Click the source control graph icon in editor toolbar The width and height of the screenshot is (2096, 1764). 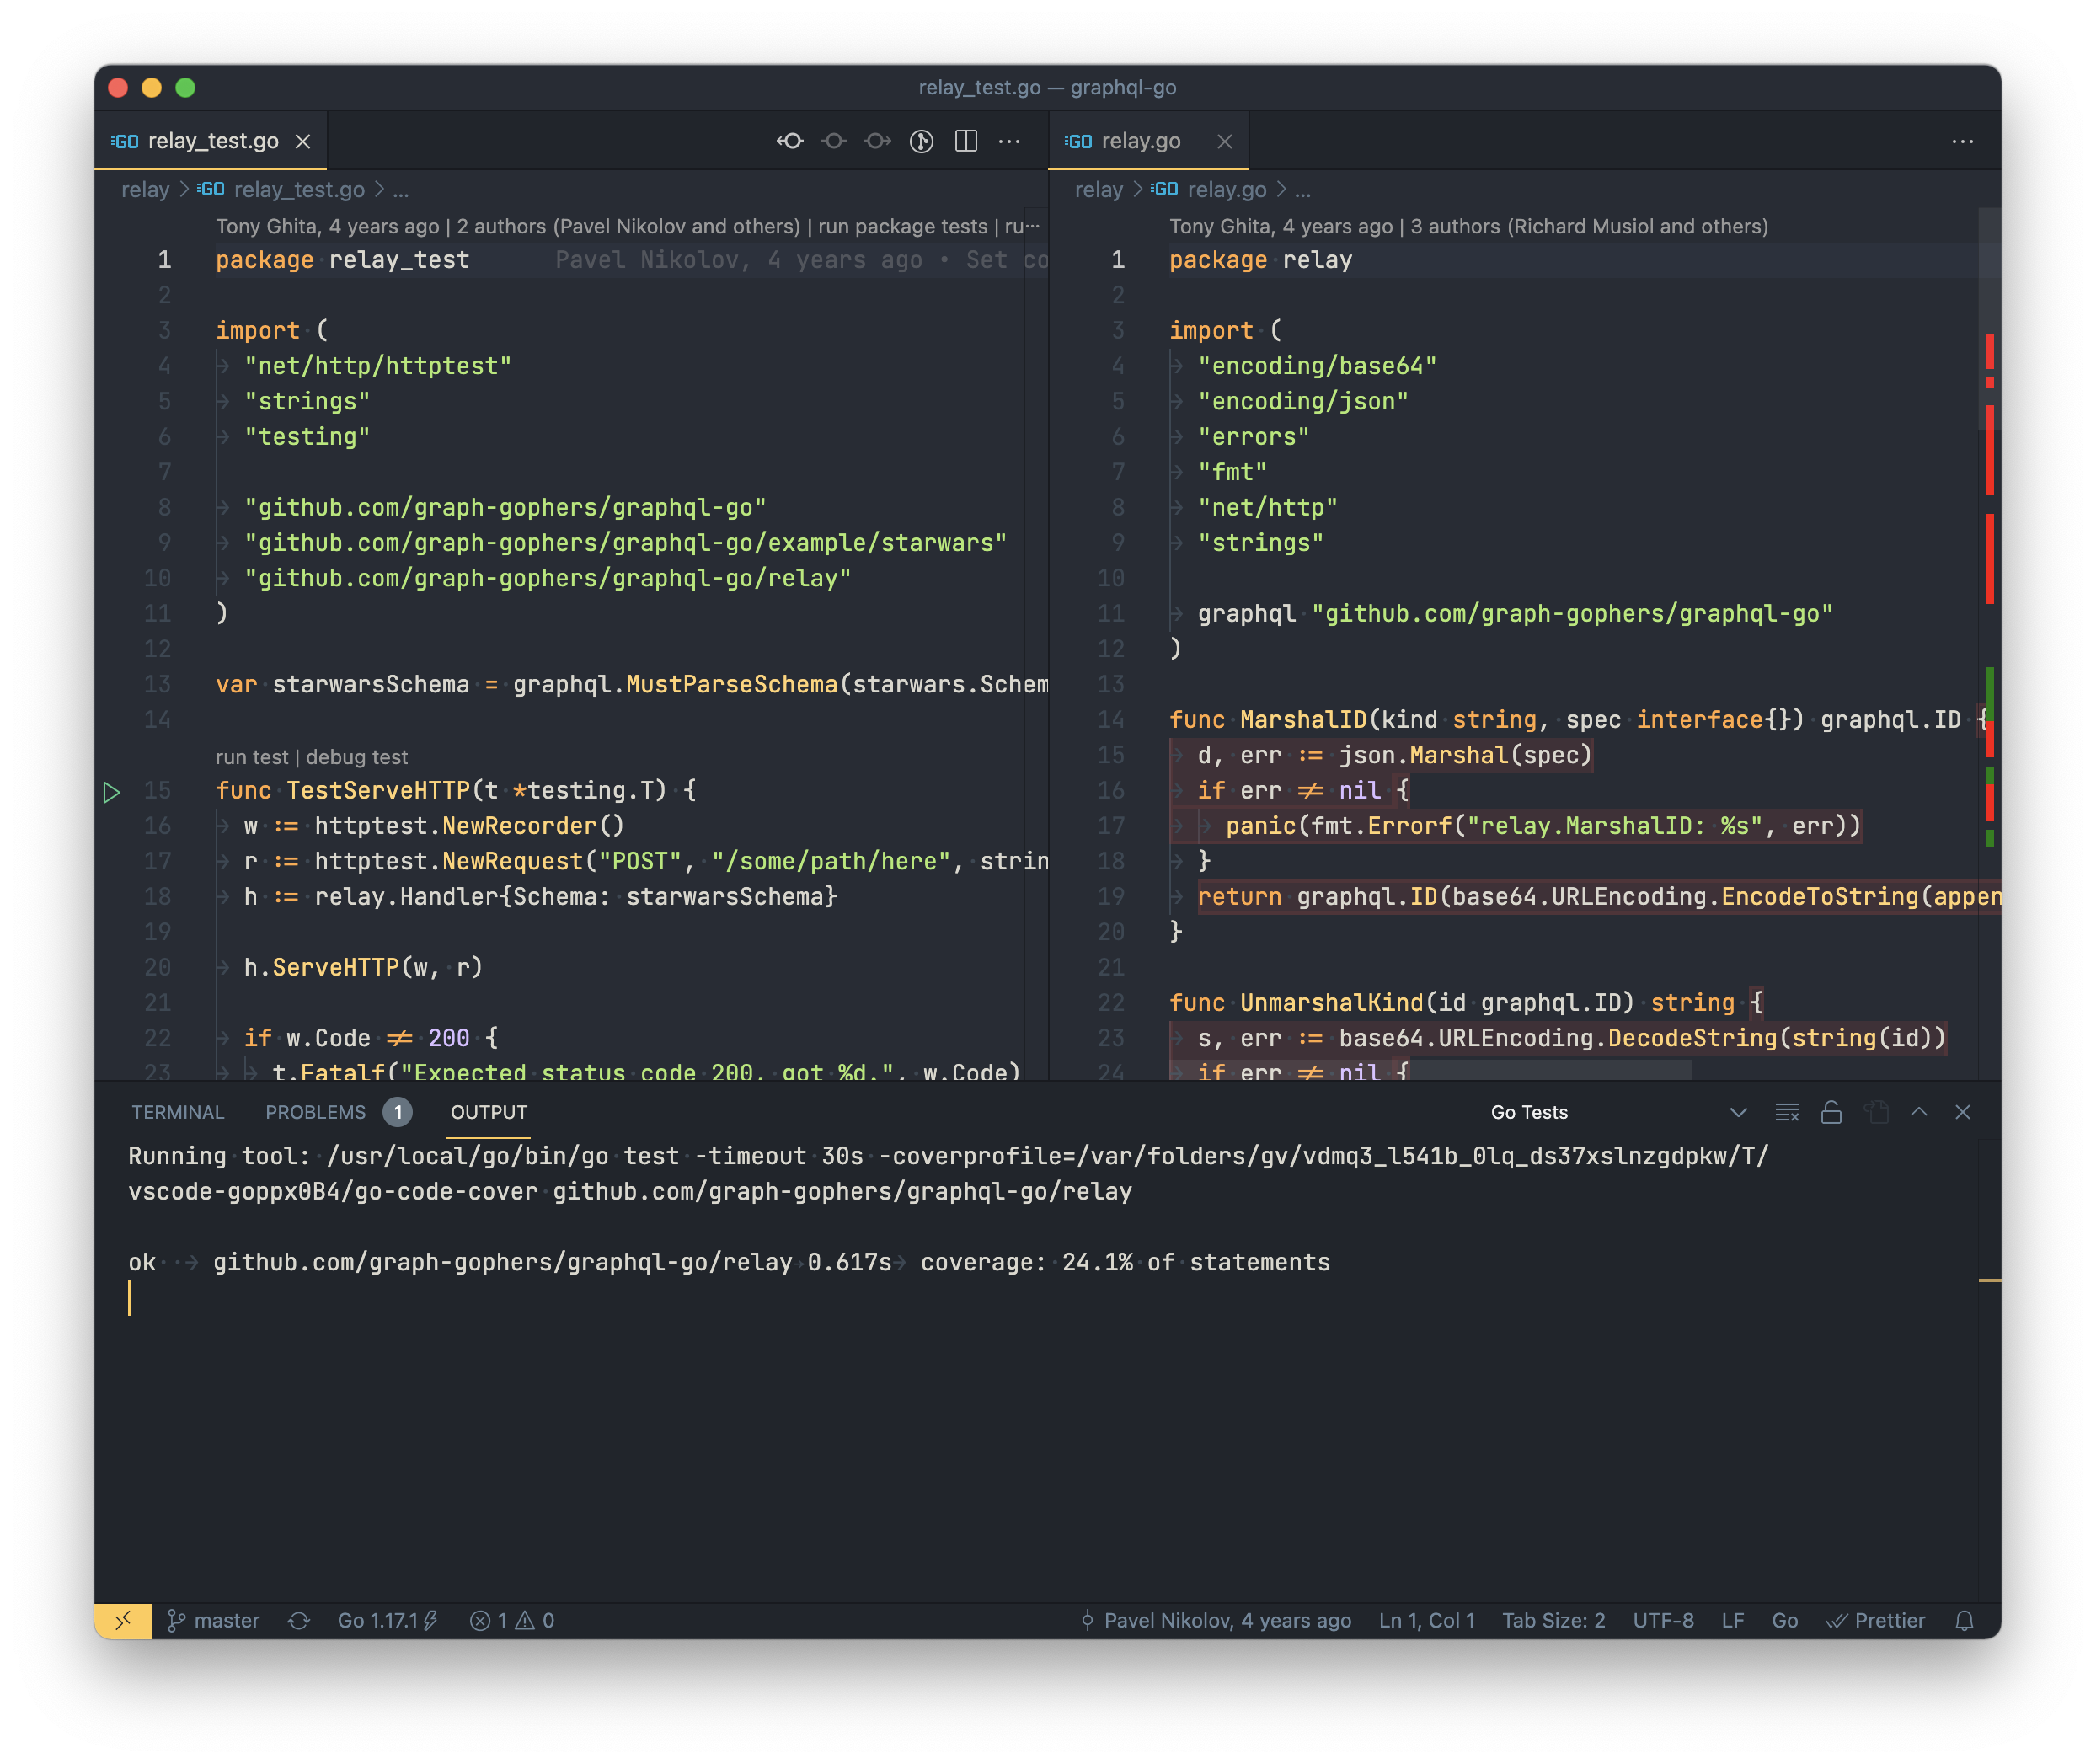point(921,141)
